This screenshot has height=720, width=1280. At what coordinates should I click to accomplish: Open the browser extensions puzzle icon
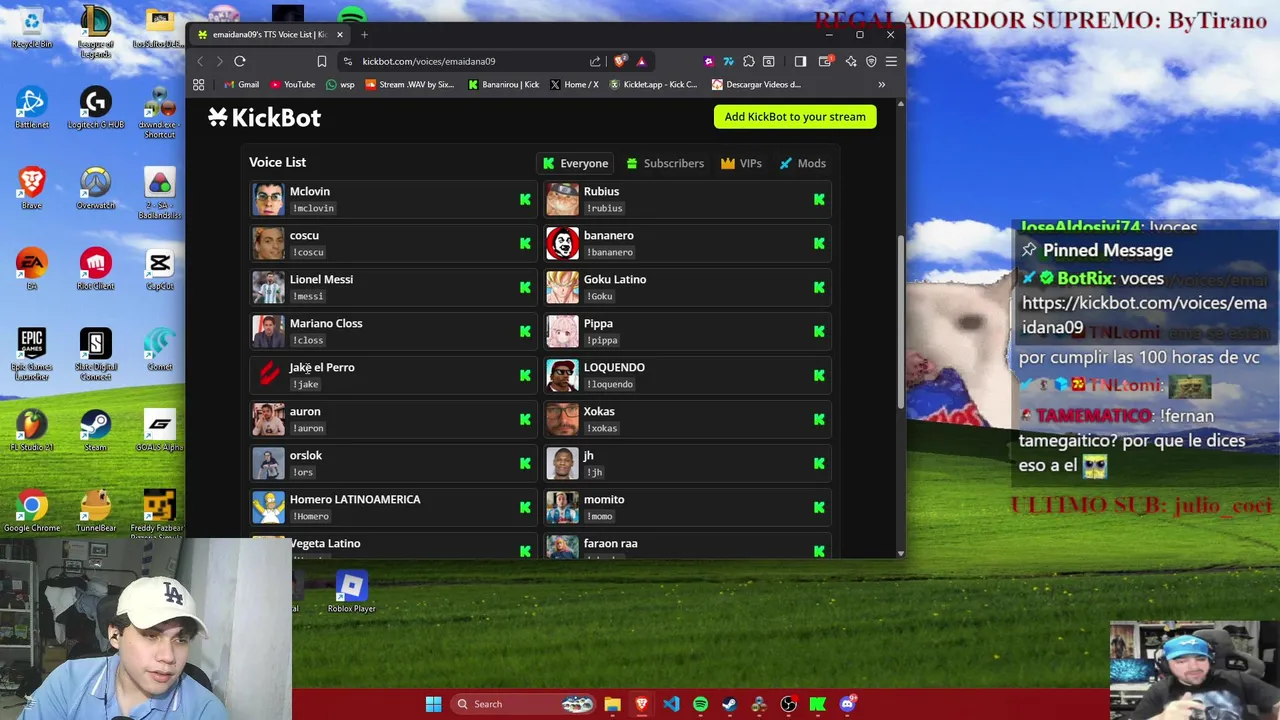pos(748,61)
